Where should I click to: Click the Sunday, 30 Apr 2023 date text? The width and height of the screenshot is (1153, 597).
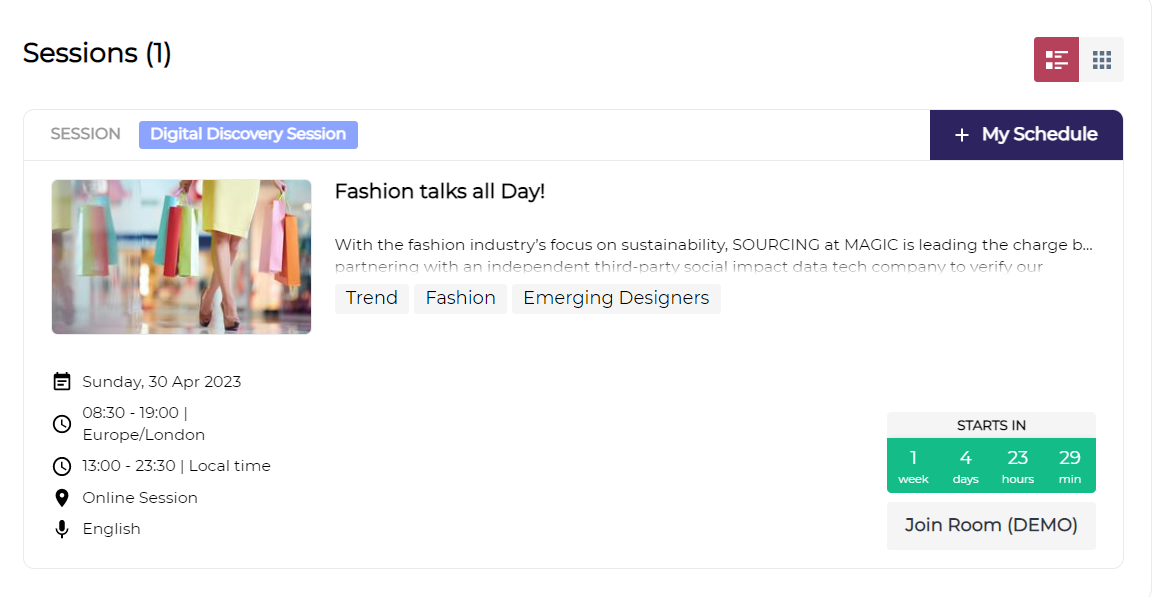click(161, 381)
